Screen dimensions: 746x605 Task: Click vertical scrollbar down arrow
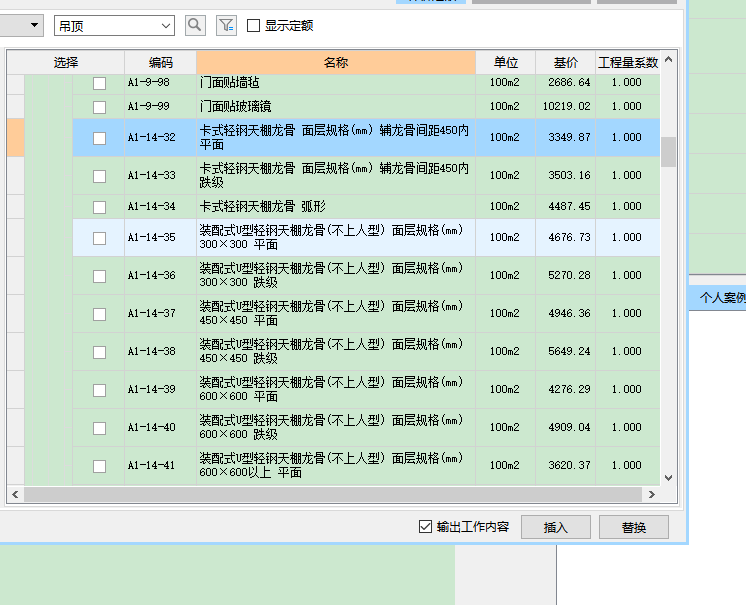[x=668, y=478]
